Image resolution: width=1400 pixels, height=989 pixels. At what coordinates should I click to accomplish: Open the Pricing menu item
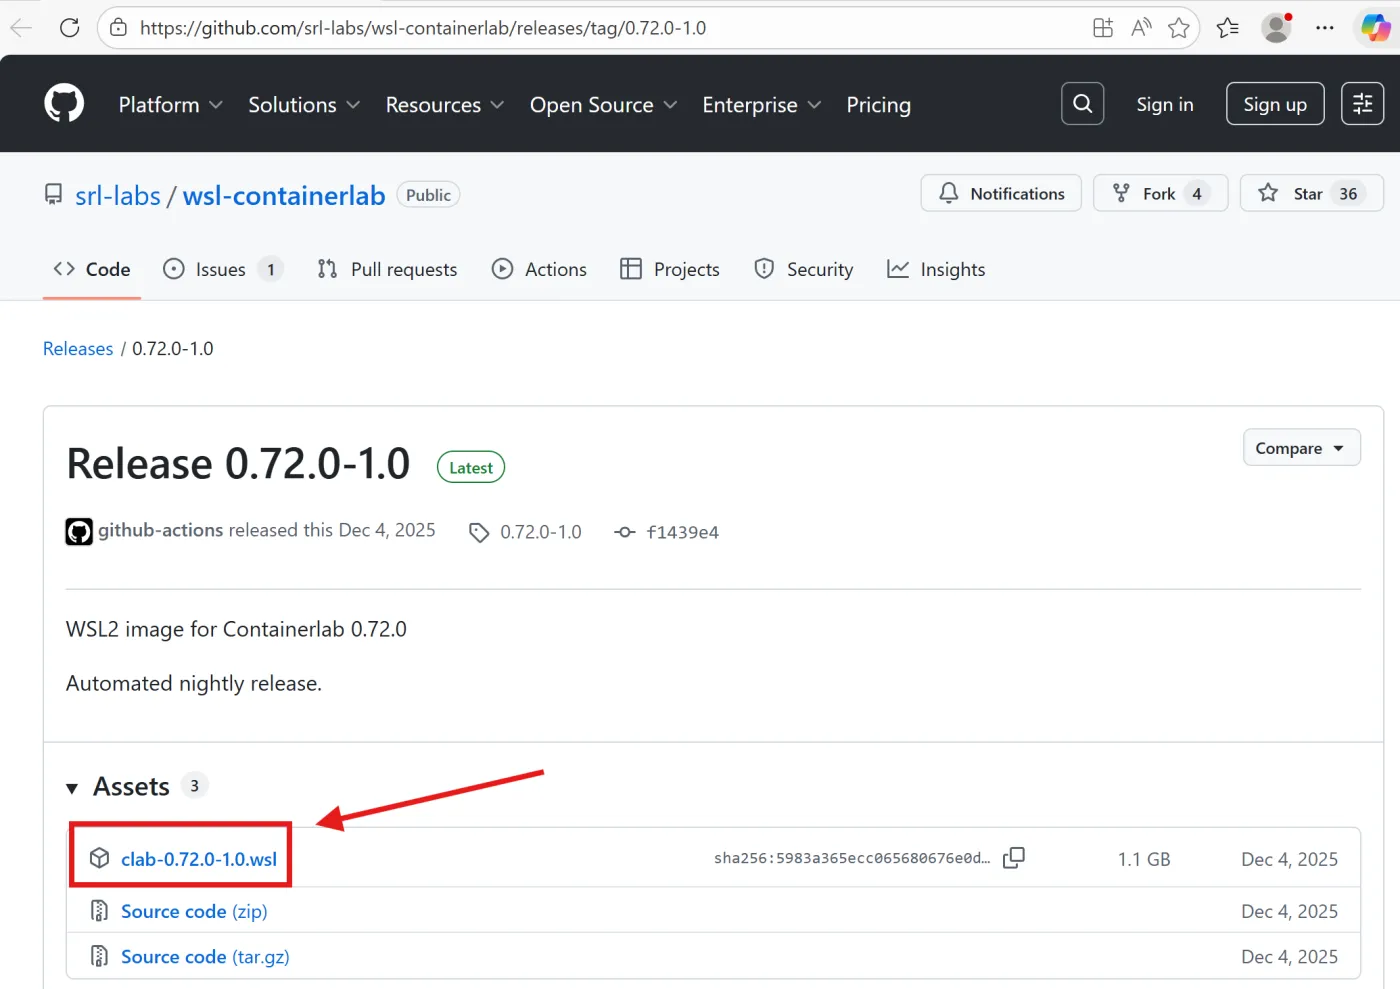(x=878, y=104)
